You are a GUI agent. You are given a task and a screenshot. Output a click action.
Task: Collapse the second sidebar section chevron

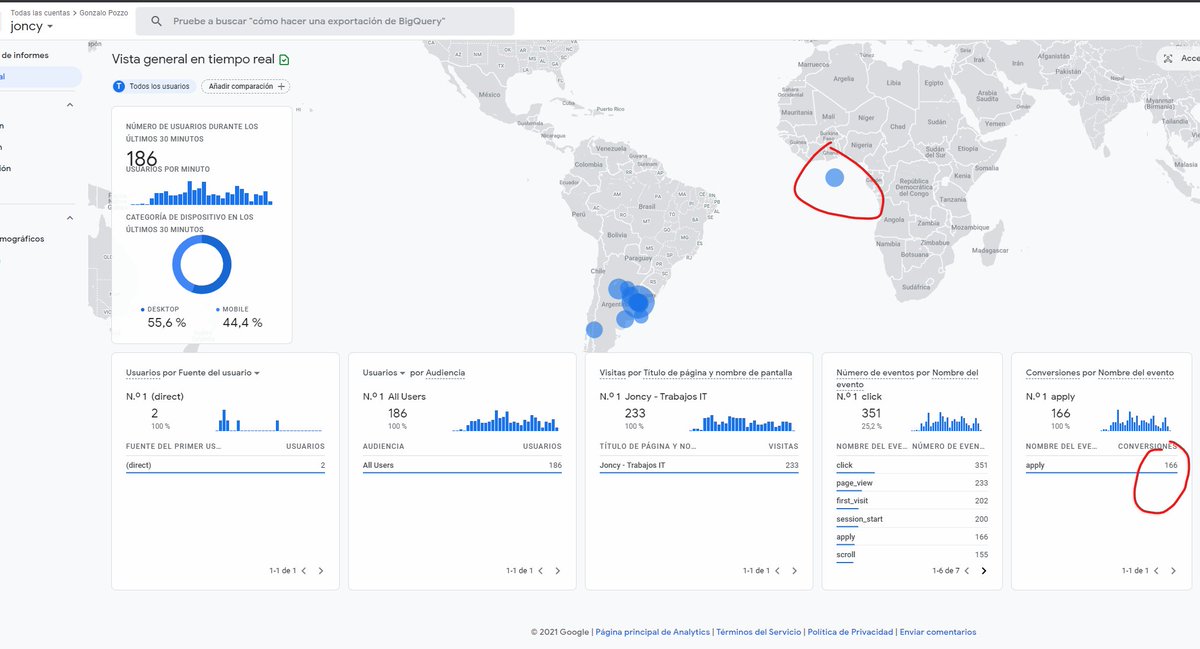click(x=70, y=218)
